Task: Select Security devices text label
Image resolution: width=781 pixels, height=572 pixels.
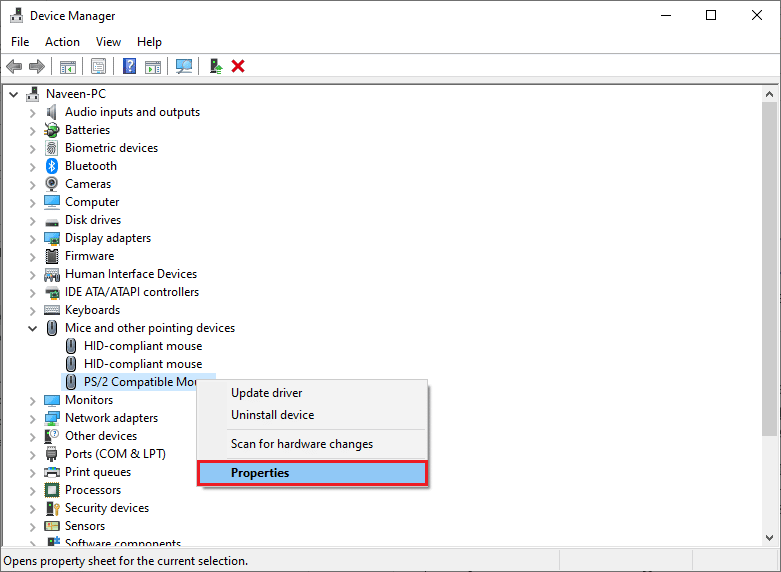Action: click(107, 508)
